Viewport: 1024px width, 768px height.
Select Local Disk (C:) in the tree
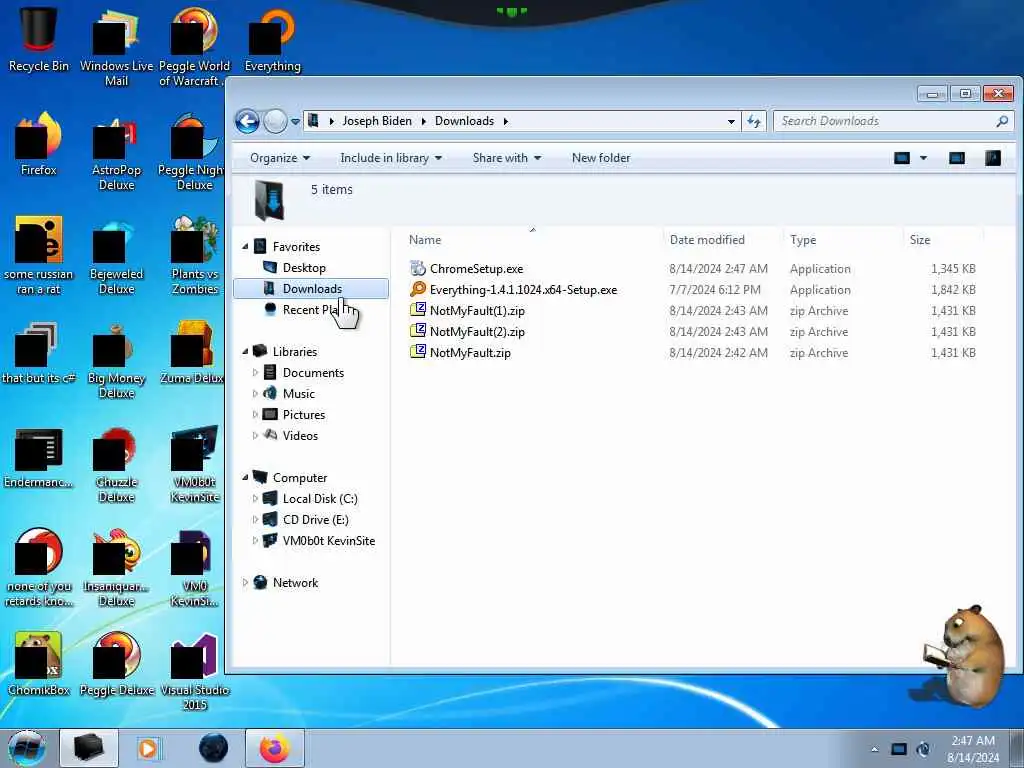319,499
